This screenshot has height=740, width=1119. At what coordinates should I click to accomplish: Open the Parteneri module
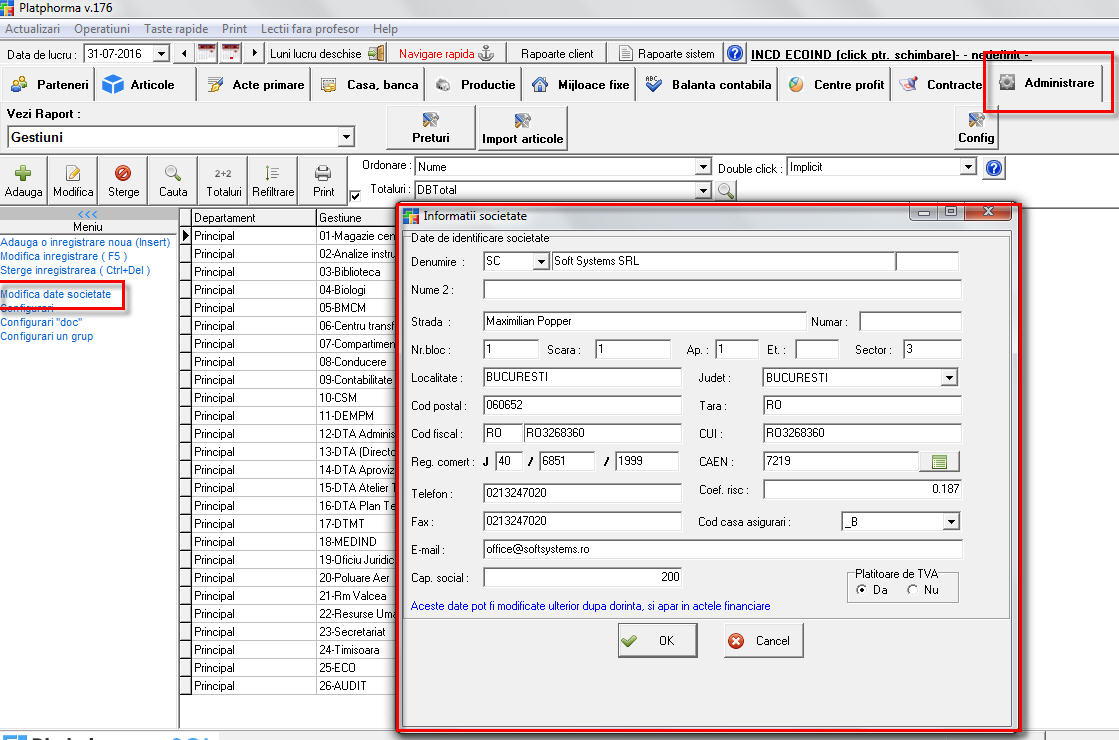49,84
